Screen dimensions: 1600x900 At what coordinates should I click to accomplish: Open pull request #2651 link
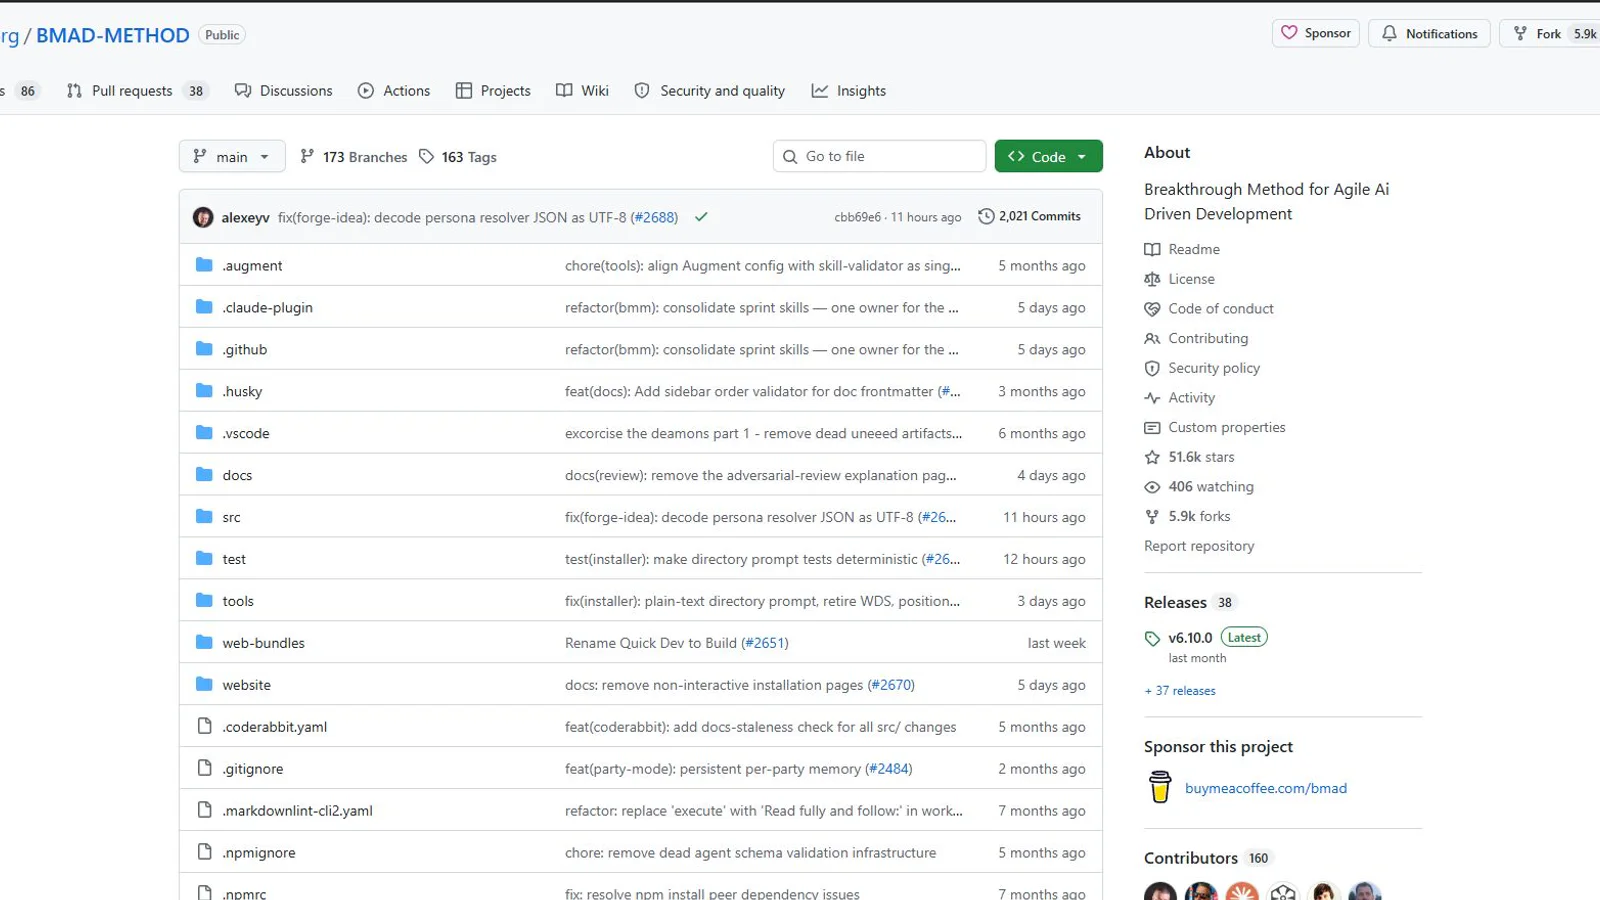click(765, 643)
